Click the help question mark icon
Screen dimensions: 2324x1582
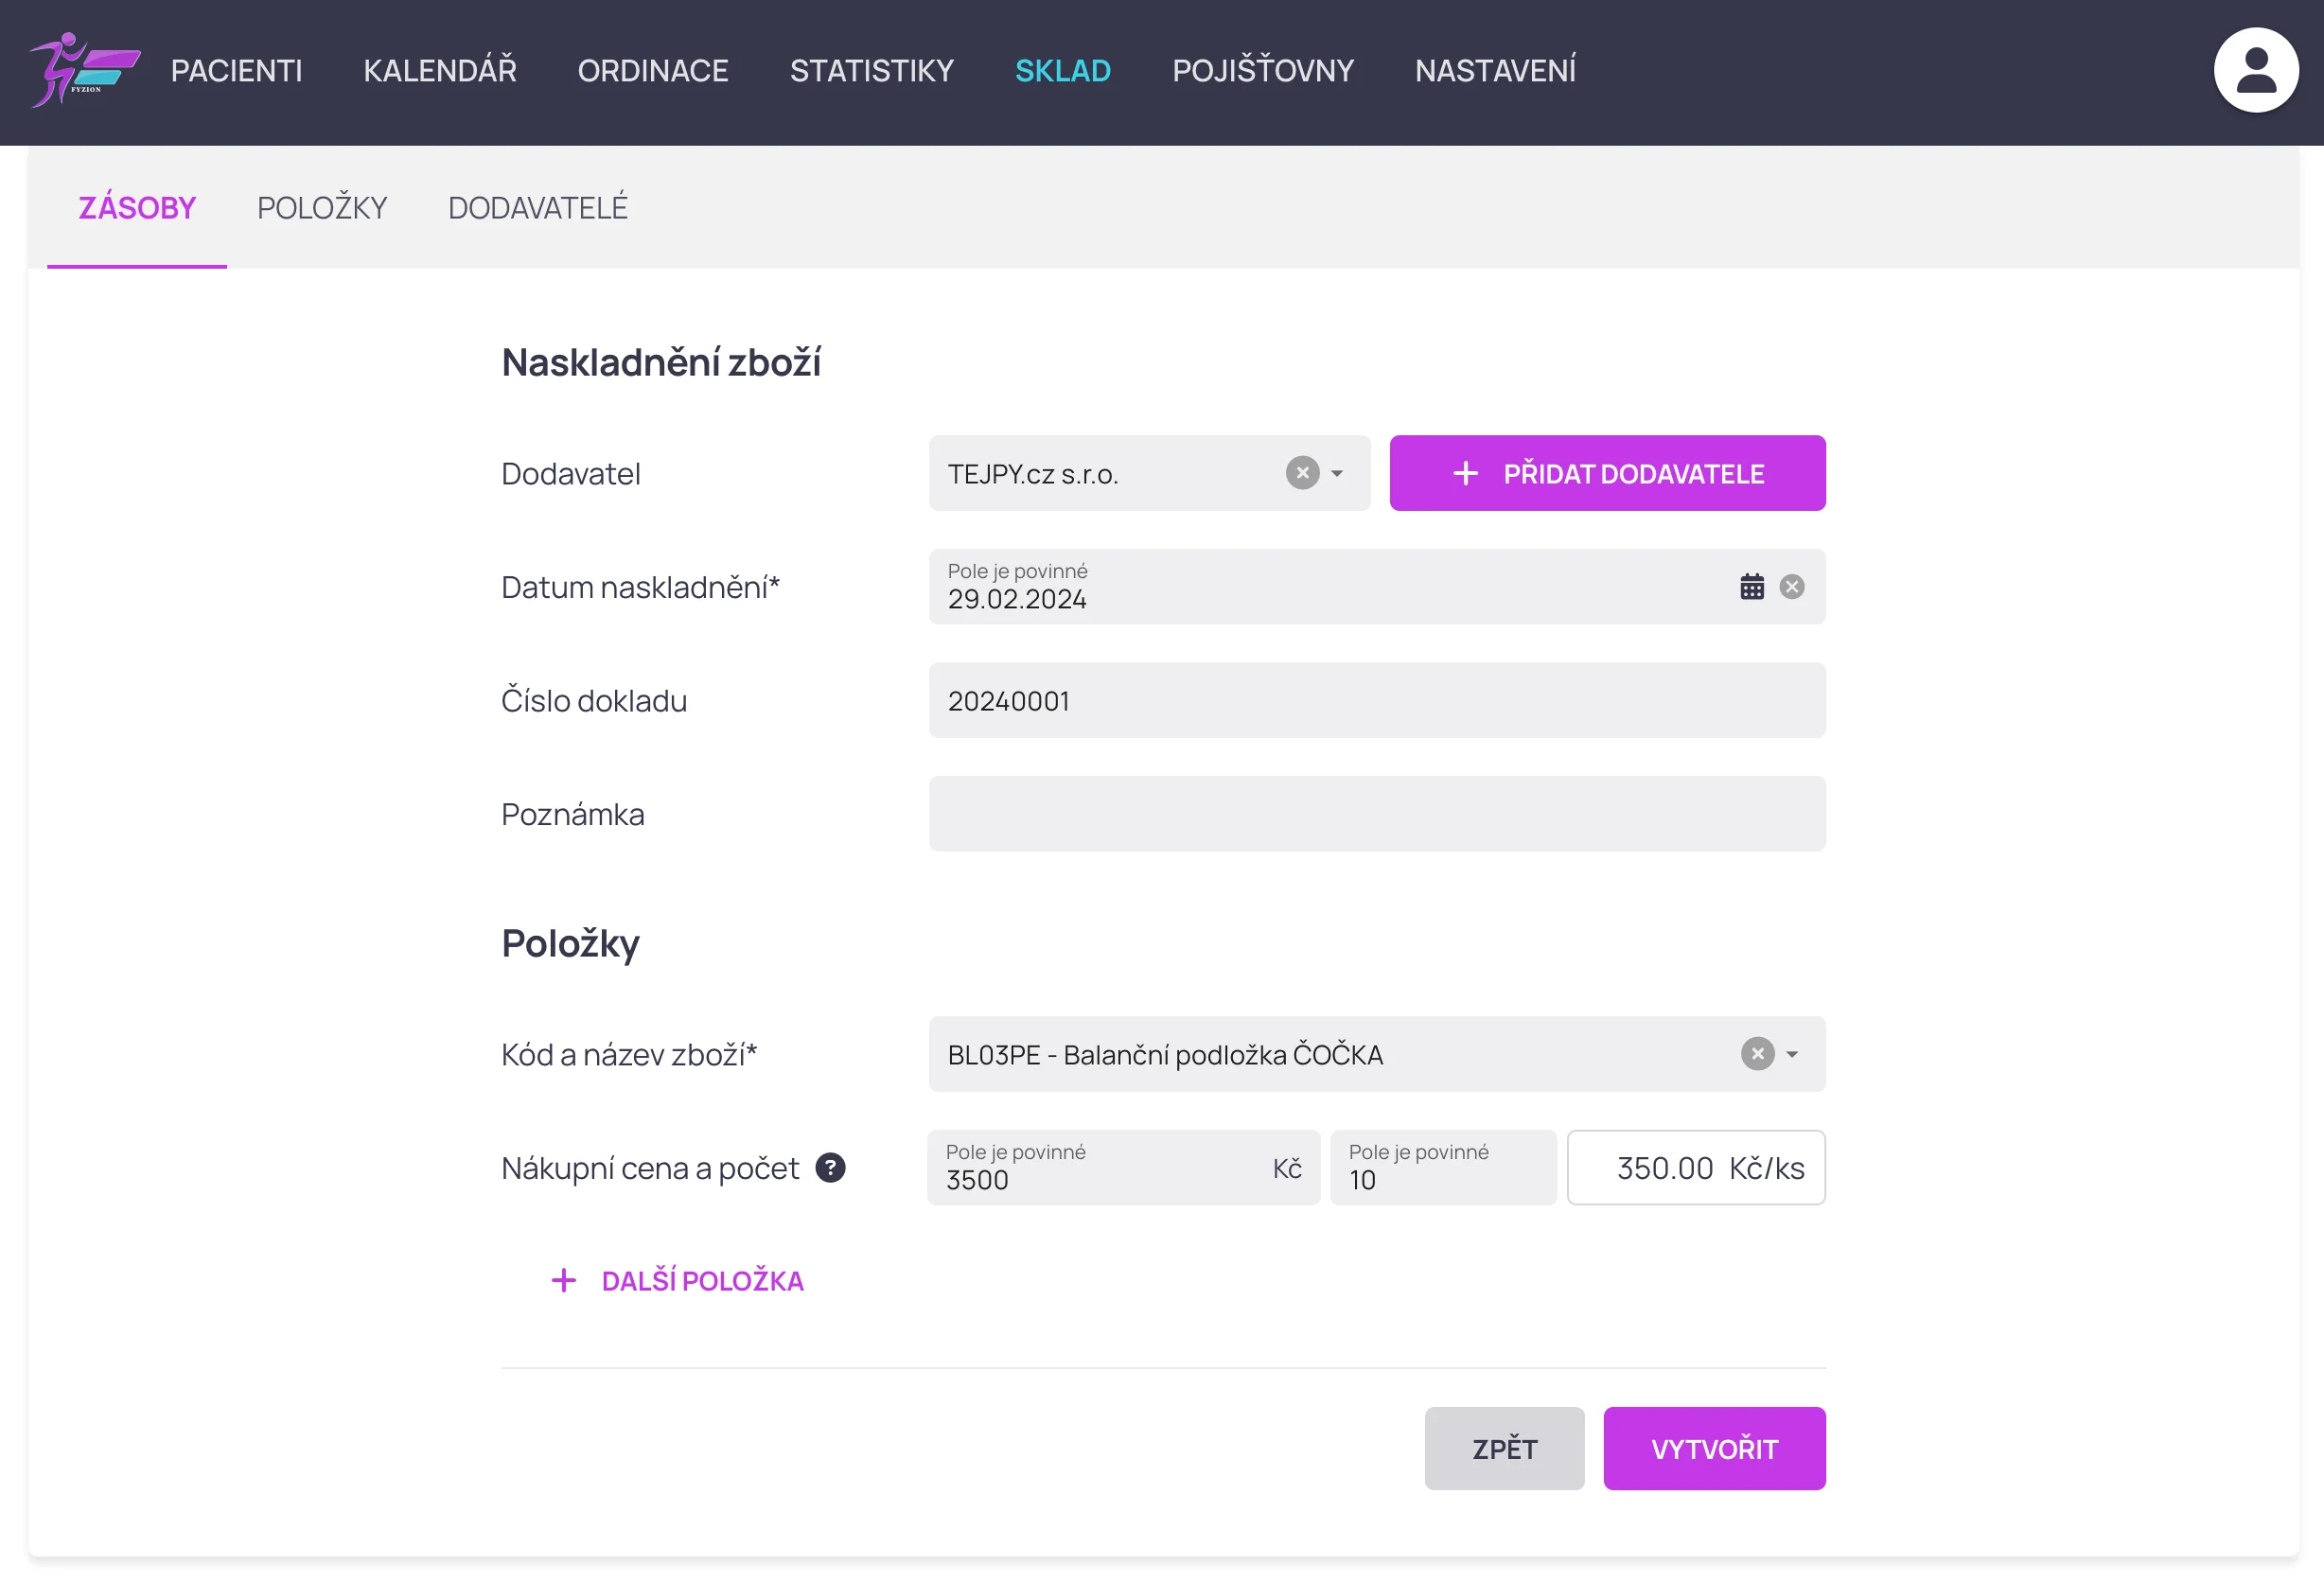point(830,1167)
